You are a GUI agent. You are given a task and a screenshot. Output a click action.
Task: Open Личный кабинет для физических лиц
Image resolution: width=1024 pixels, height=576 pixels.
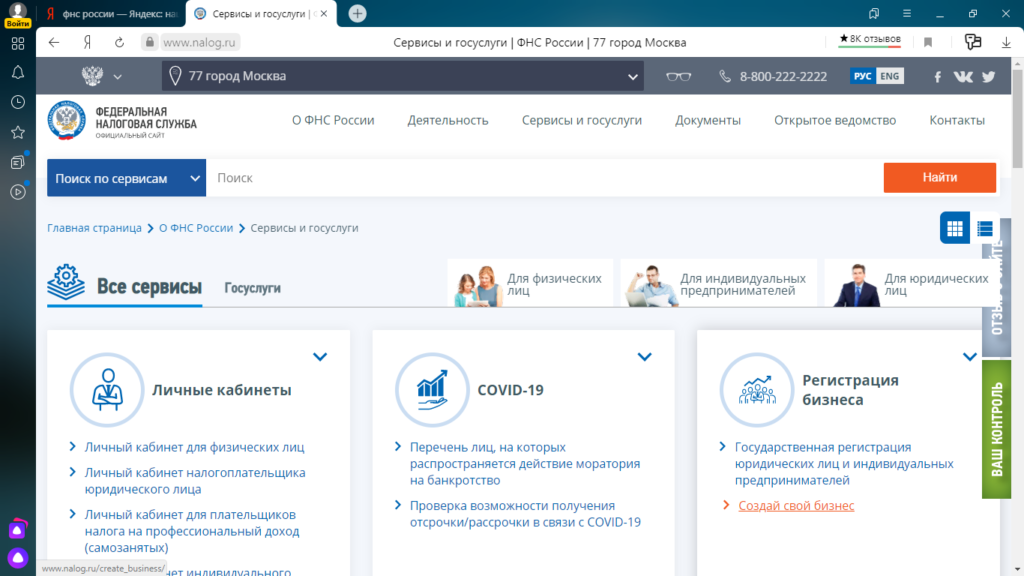coord(195,447)
